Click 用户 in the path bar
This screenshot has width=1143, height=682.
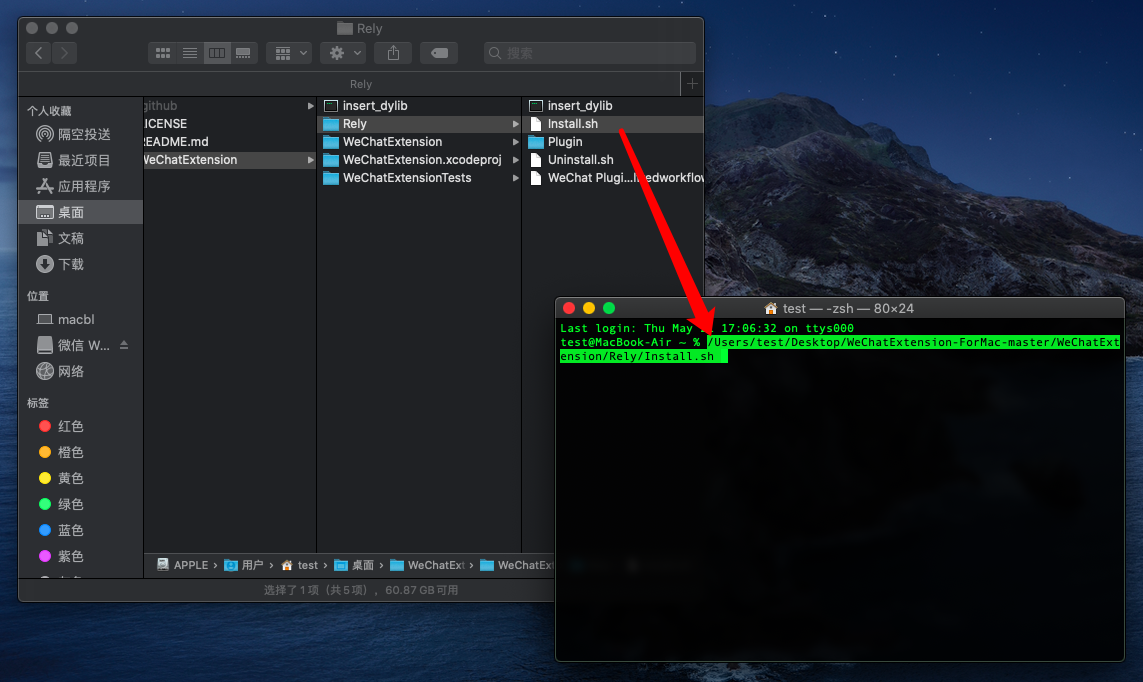243,565
